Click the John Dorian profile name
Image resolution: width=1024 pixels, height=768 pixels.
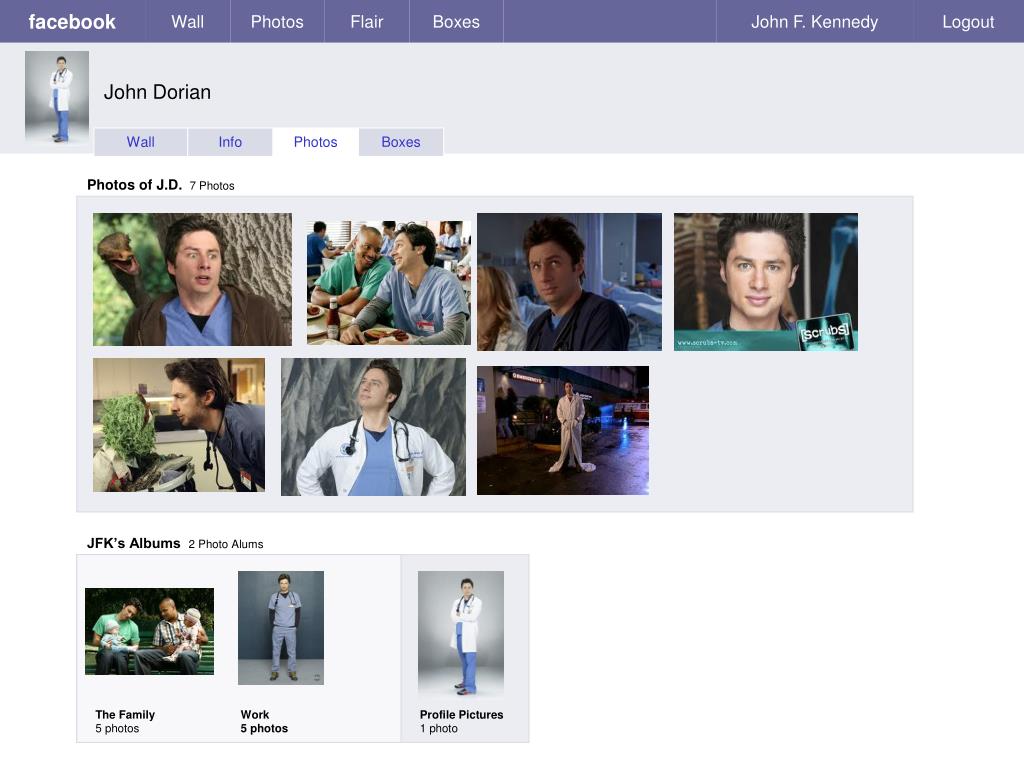pos(157,92)
